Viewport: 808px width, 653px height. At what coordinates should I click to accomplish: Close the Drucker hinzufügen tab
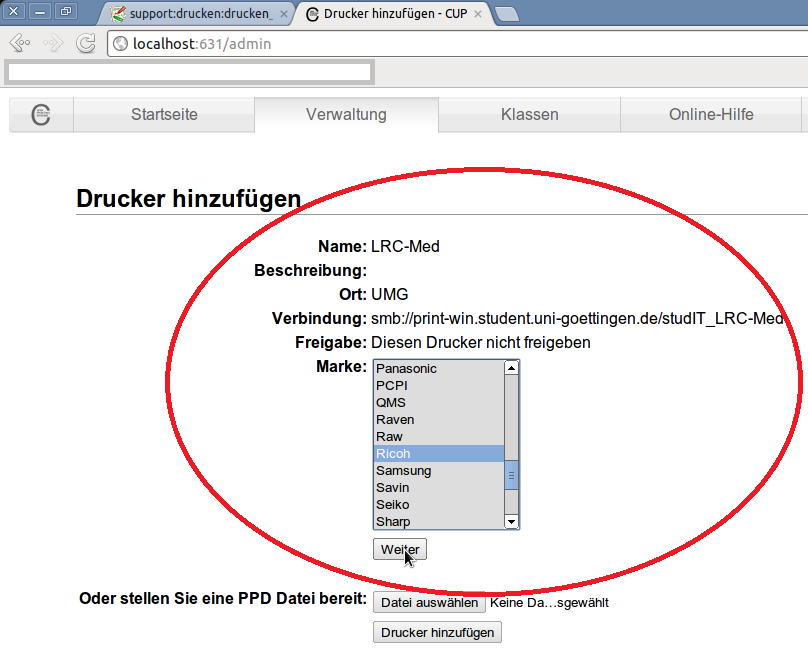point(478,14)
